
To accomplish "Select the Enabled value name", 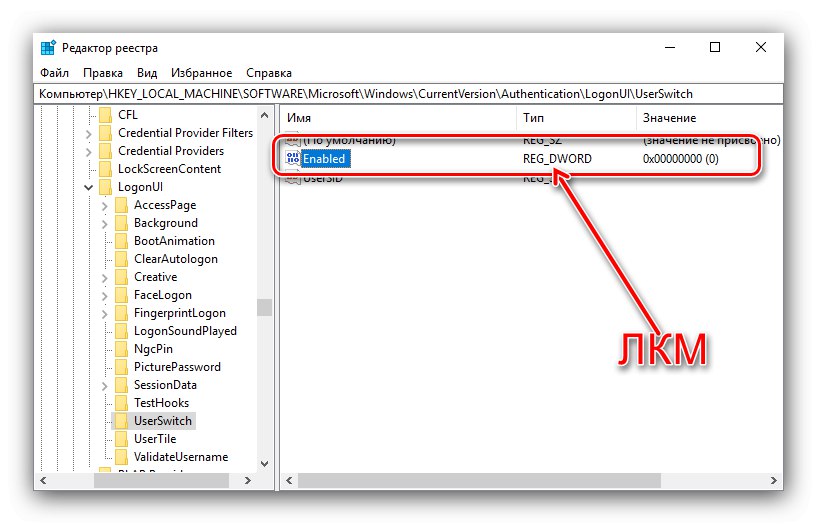I will 324,158.
